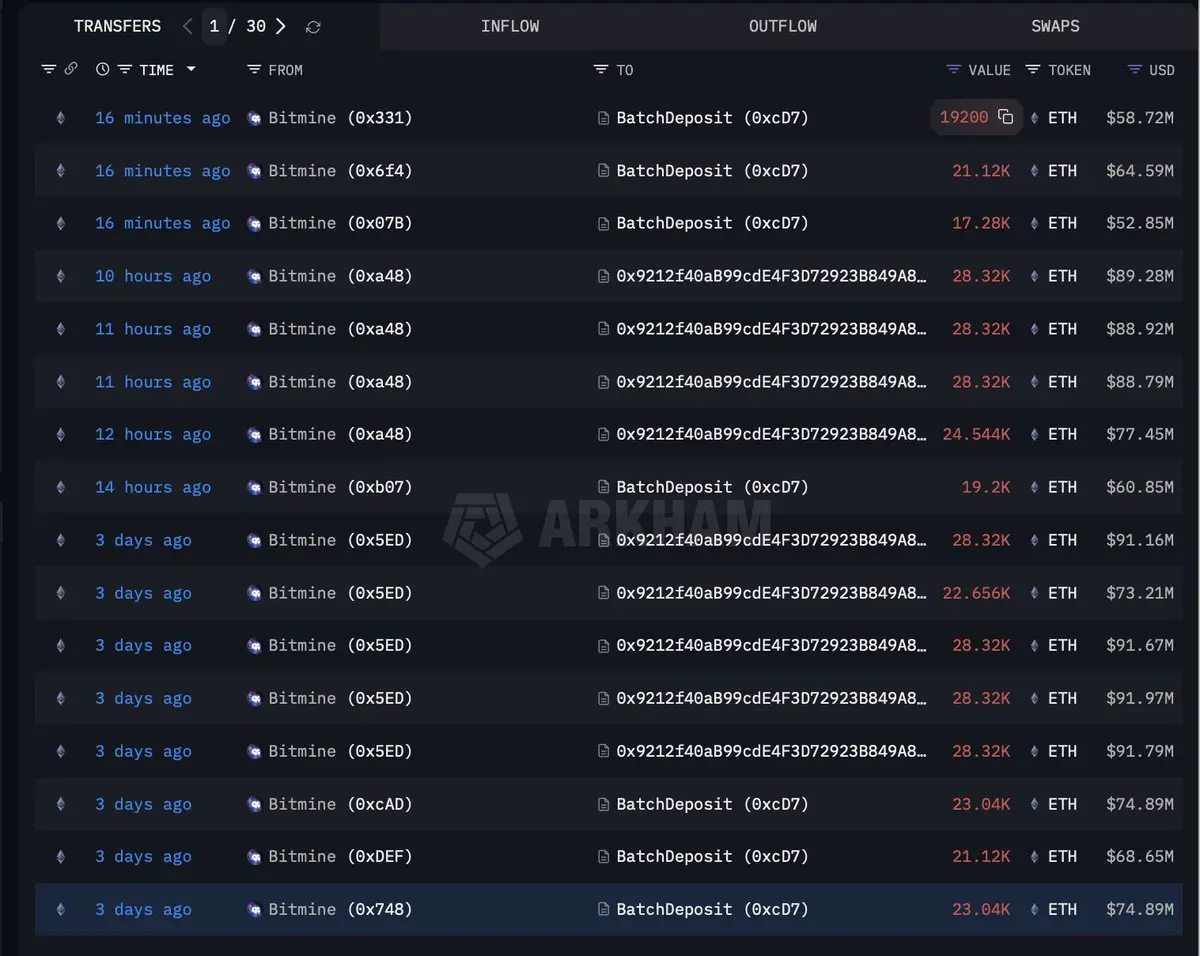Go to the previous transfers page
Viewport: 1200px width, 956px height.
[187, 26]
